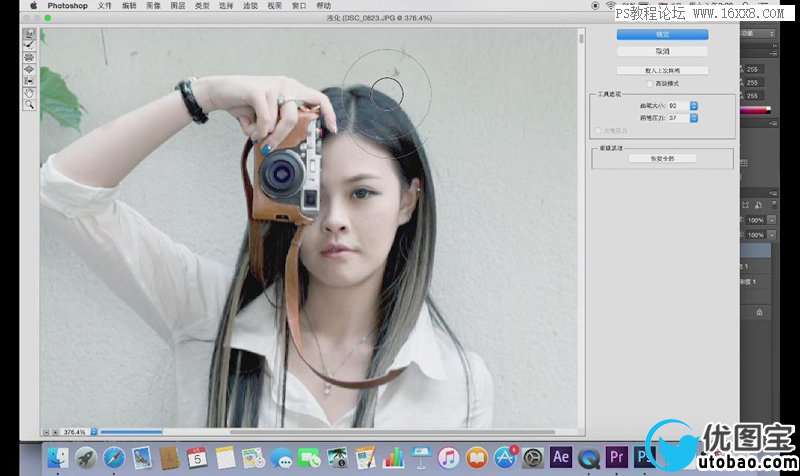Launch Premiere Pro from the dock
Viewport: 800px width, 476px height.
pyautogui.click(x=616, y=457)
